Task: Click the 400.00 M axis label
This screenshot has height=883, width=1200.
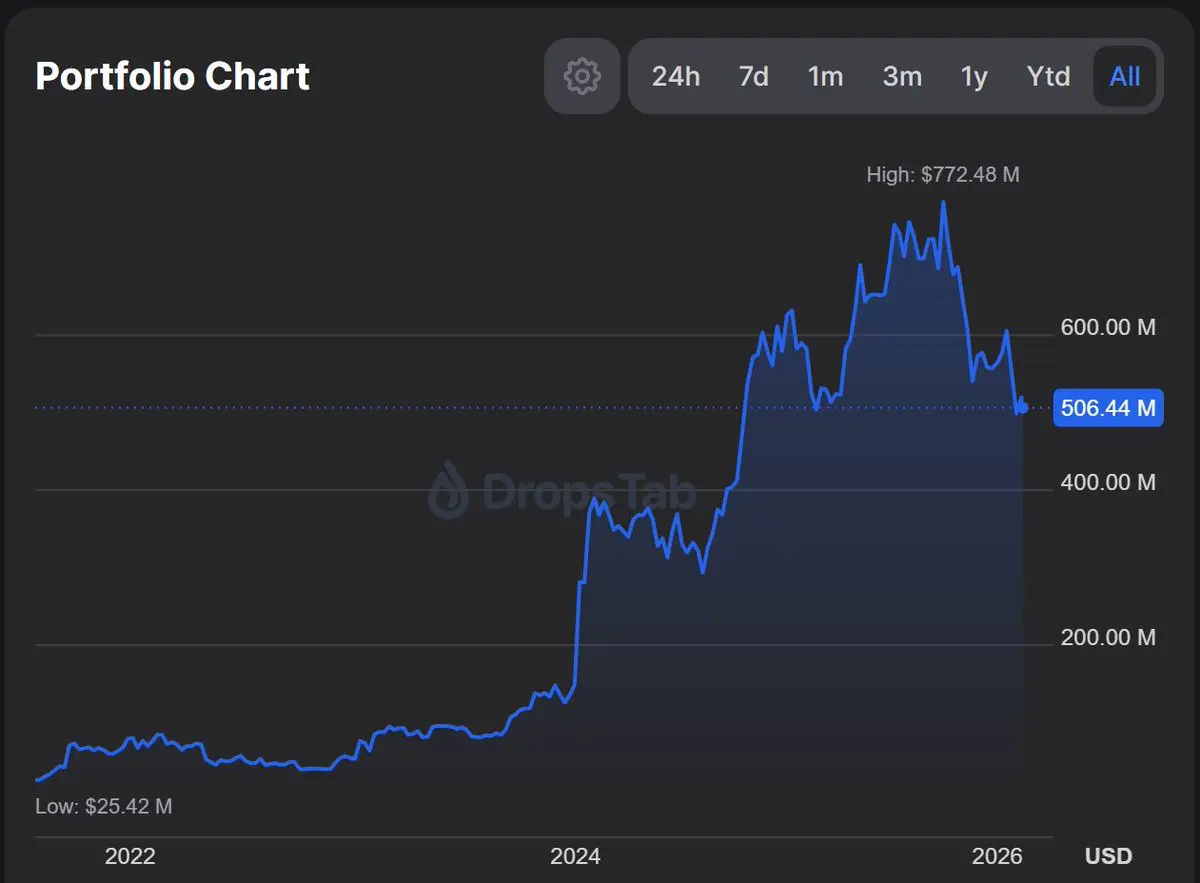Action: tap(1108, 483)
